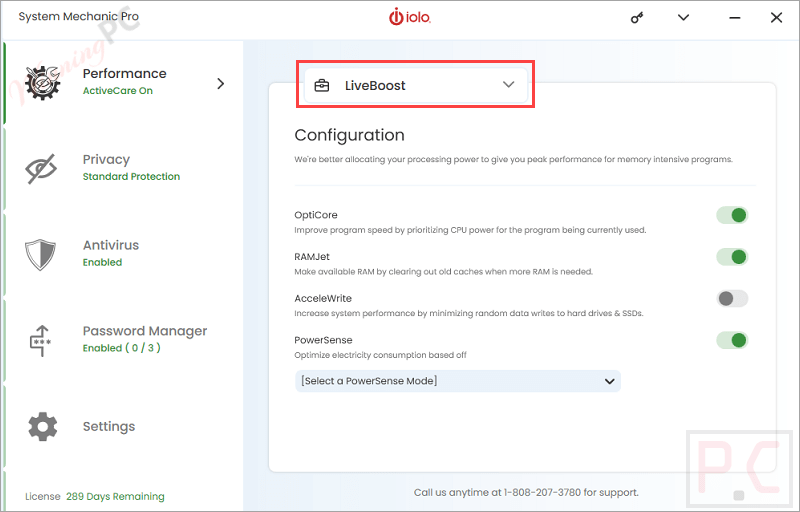The width and height of the screenshot is (800, 512).
Task: Click Enabled status under Antivirus
Action: tap(103, 262)
